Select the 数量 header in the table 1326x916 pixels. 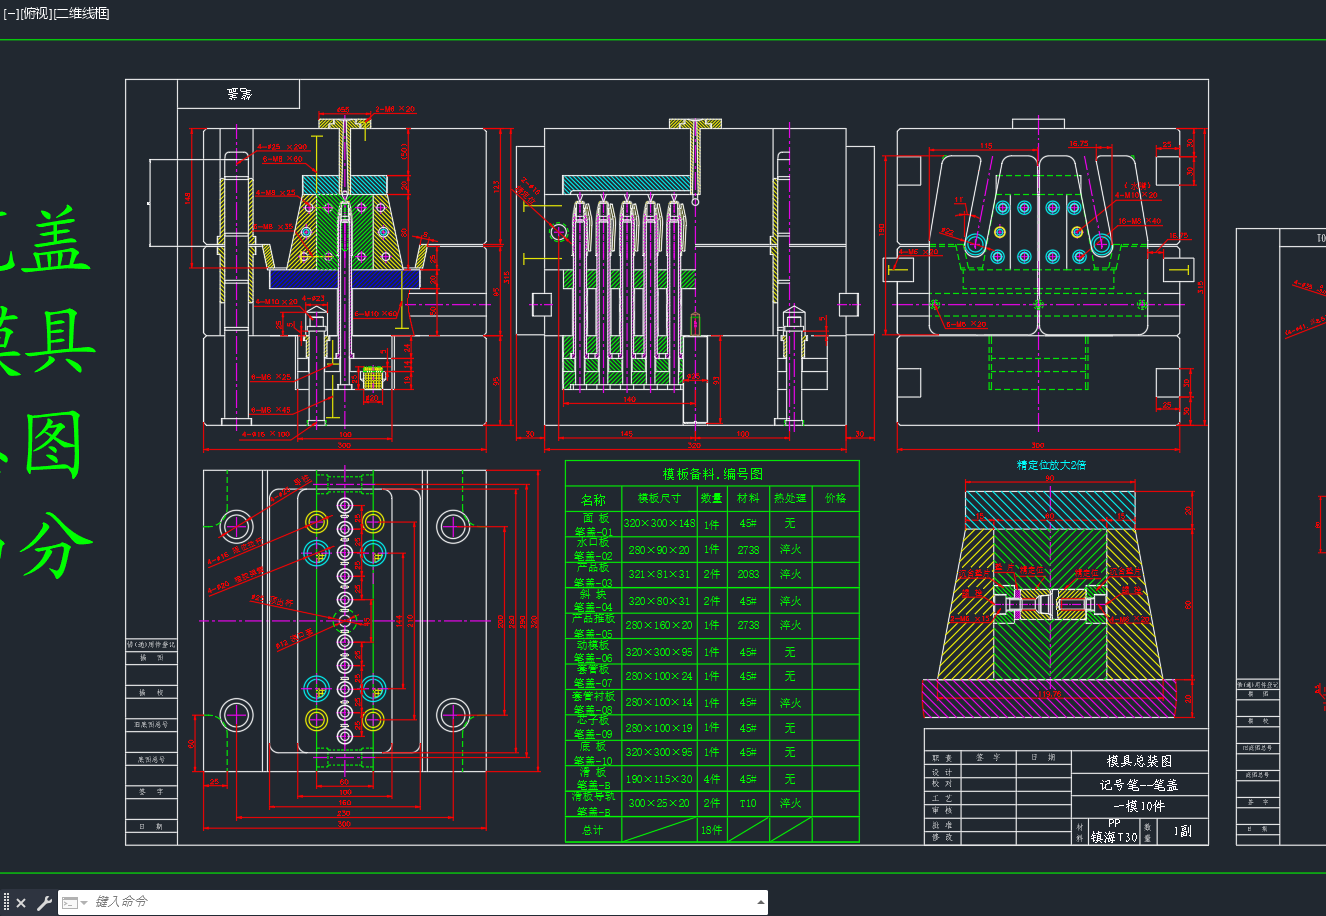(711, 498)
